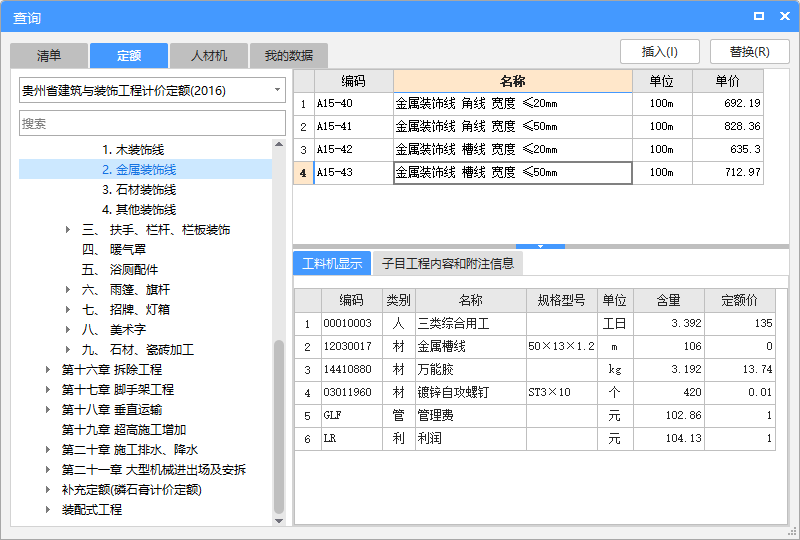Open the 人材机 tab
The image size is (800, 540).
[209, 56]
